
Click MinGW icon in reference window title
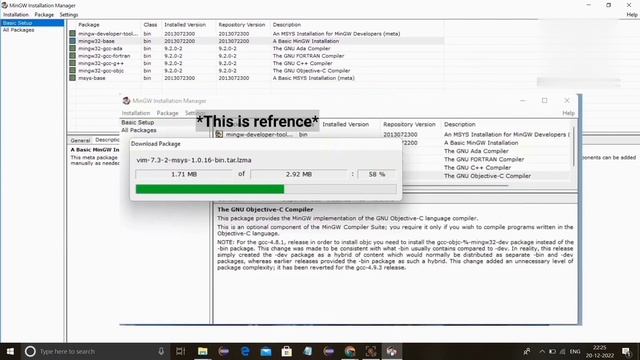coord(126,100)
